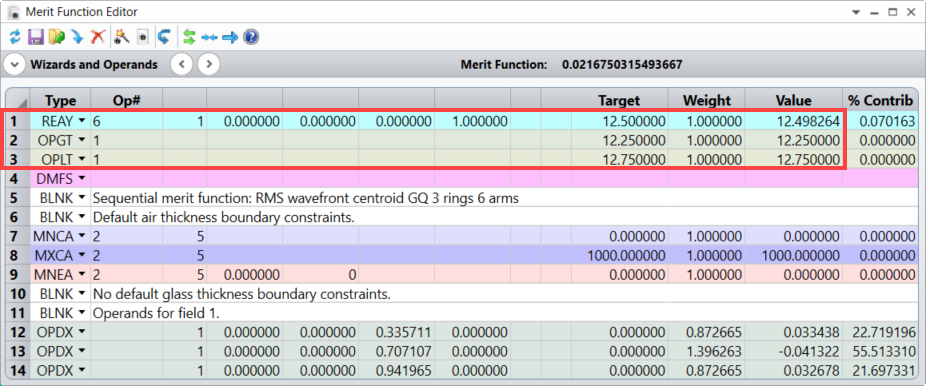This screenshot has width=926, height=386.
Task: Click the Value column header
Action: (x=793, y=100)
